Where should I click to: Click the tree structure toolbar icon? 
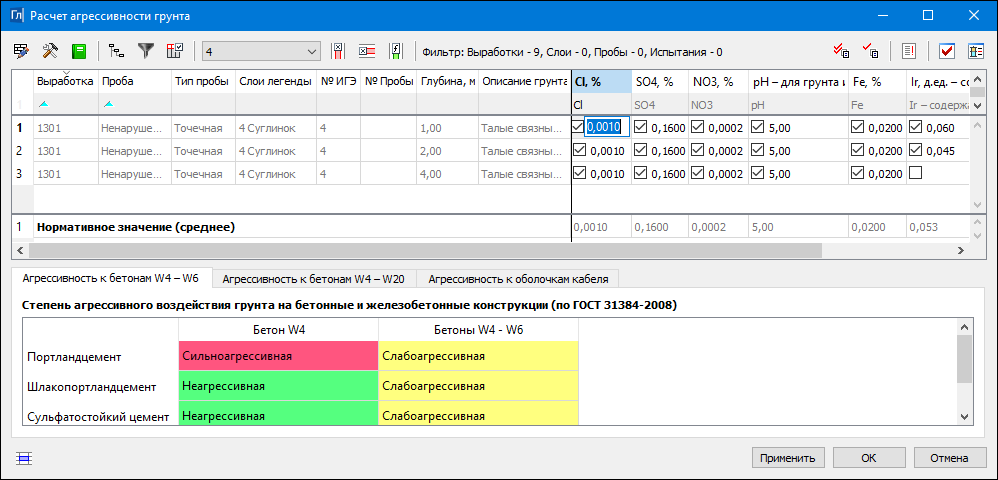[x=116, y=52]
